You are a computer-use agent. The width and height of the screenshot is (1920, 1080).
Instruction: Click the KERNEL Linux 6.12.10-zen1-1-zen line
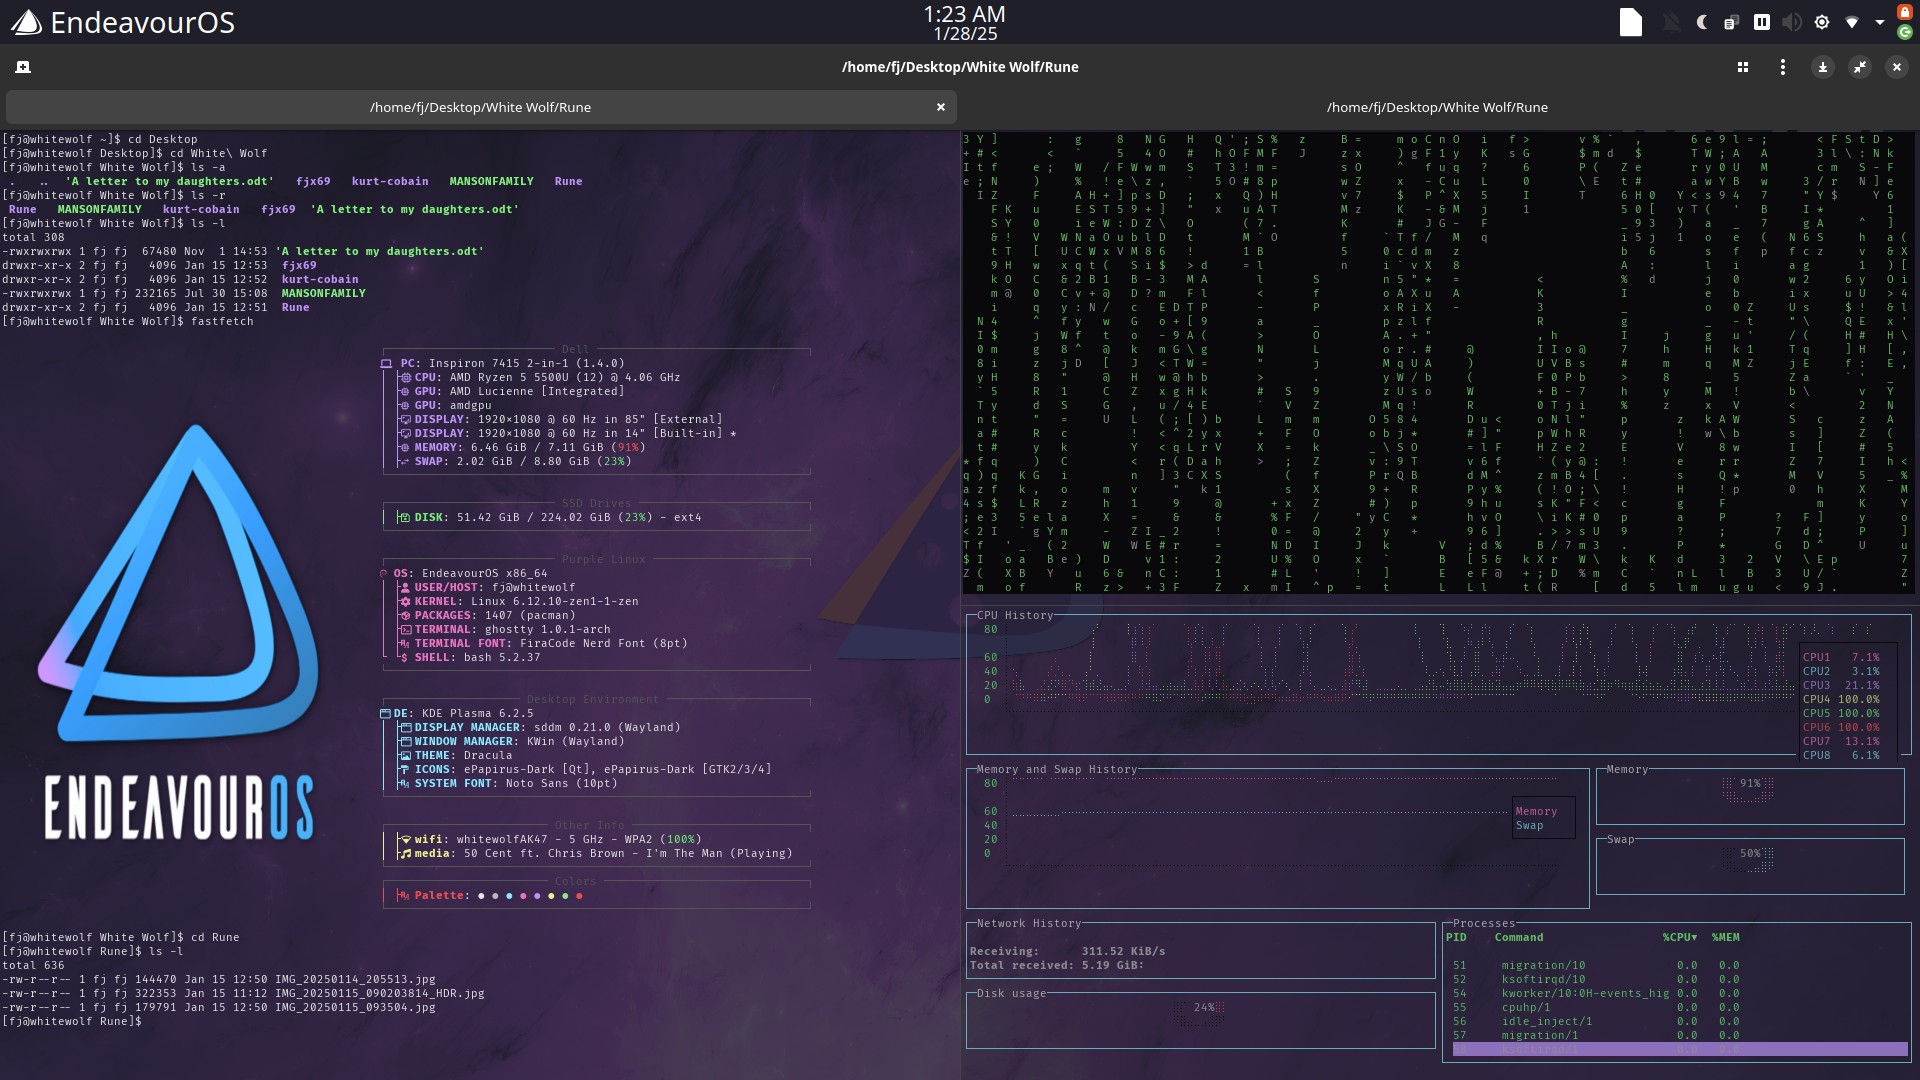(x=519, y=601)
